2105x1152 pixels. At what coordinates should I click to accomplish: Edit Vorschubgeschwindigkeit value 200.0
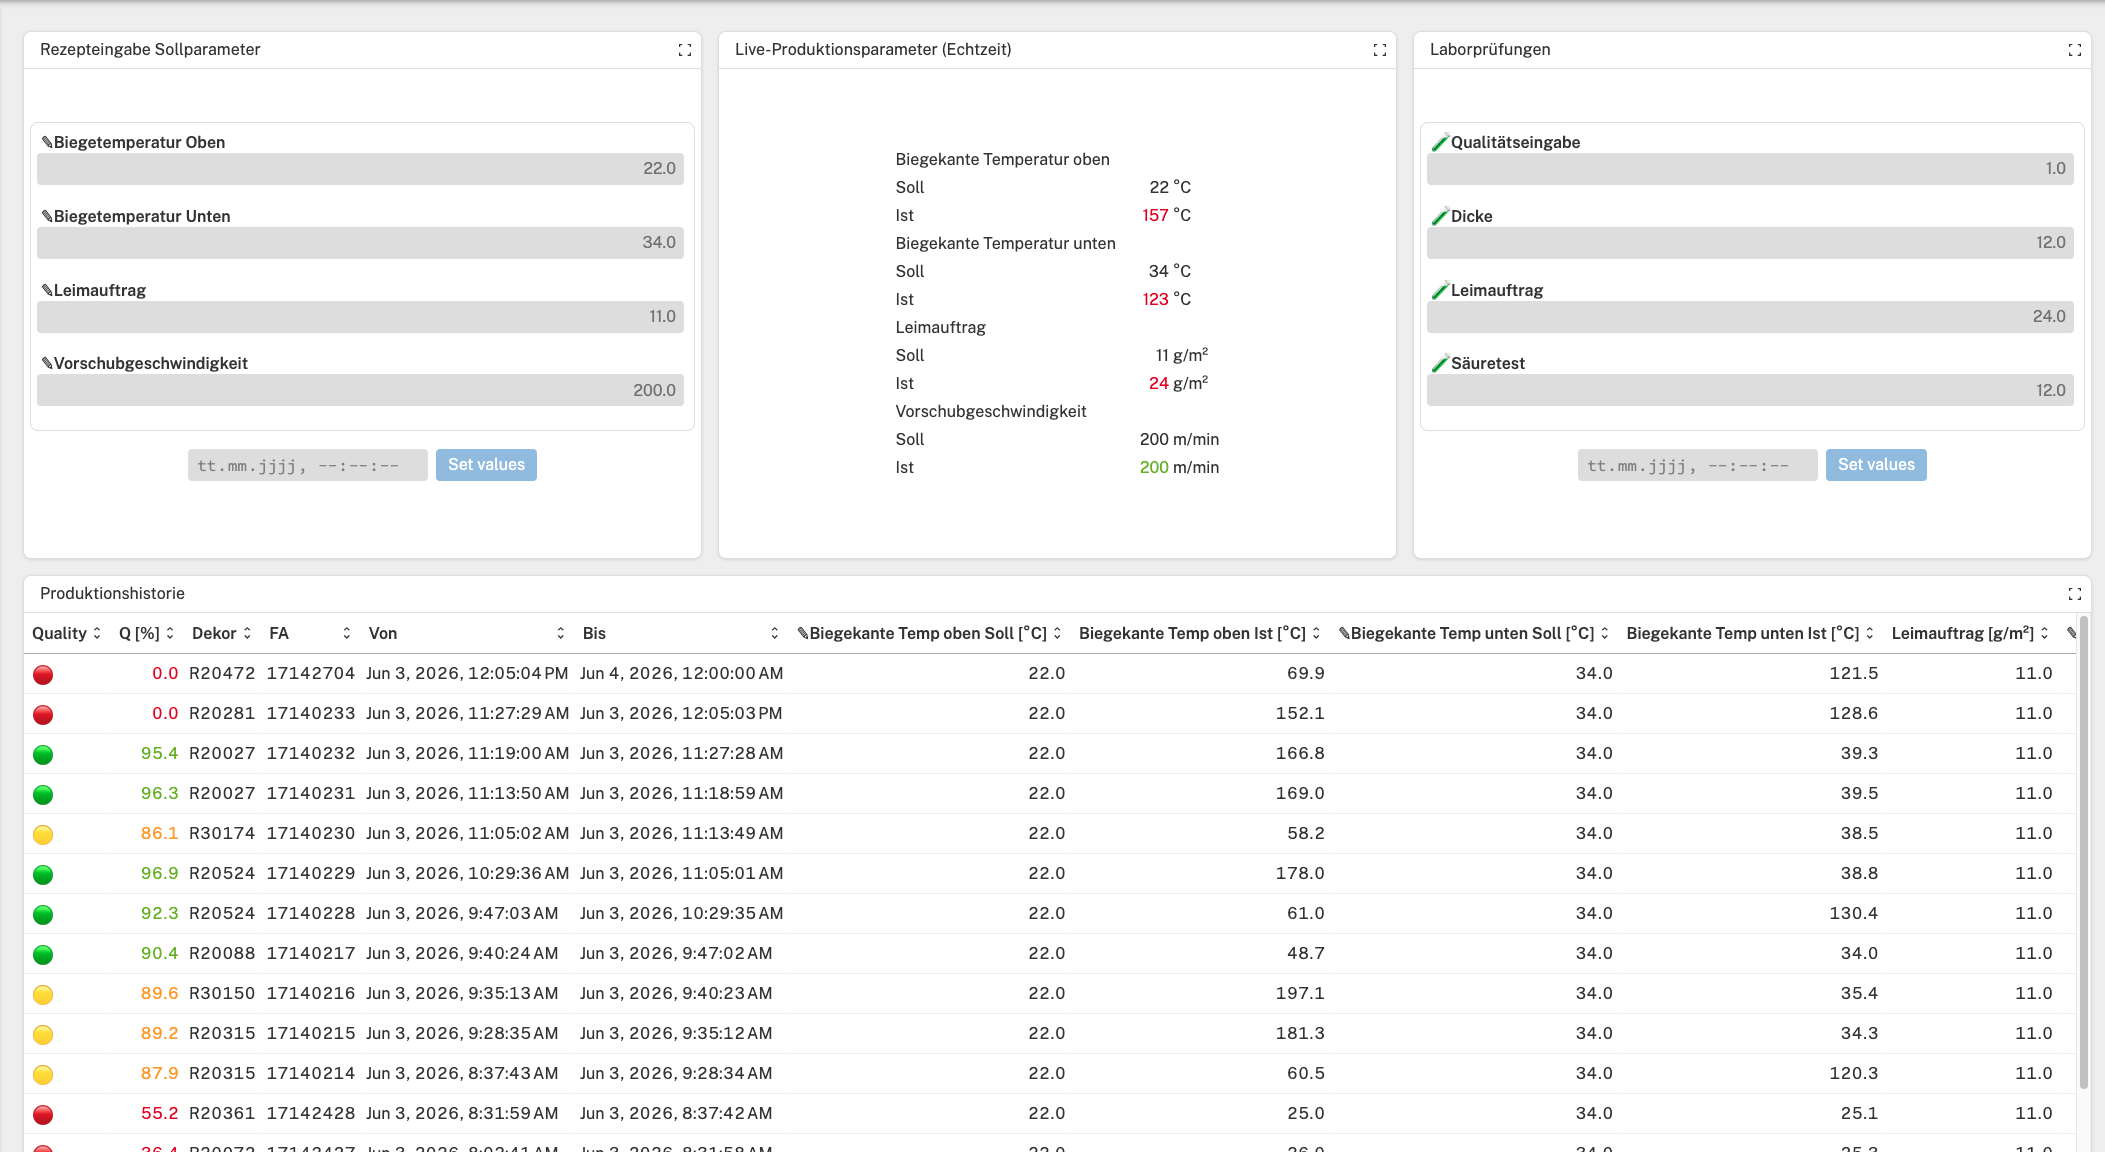[360, 390]
